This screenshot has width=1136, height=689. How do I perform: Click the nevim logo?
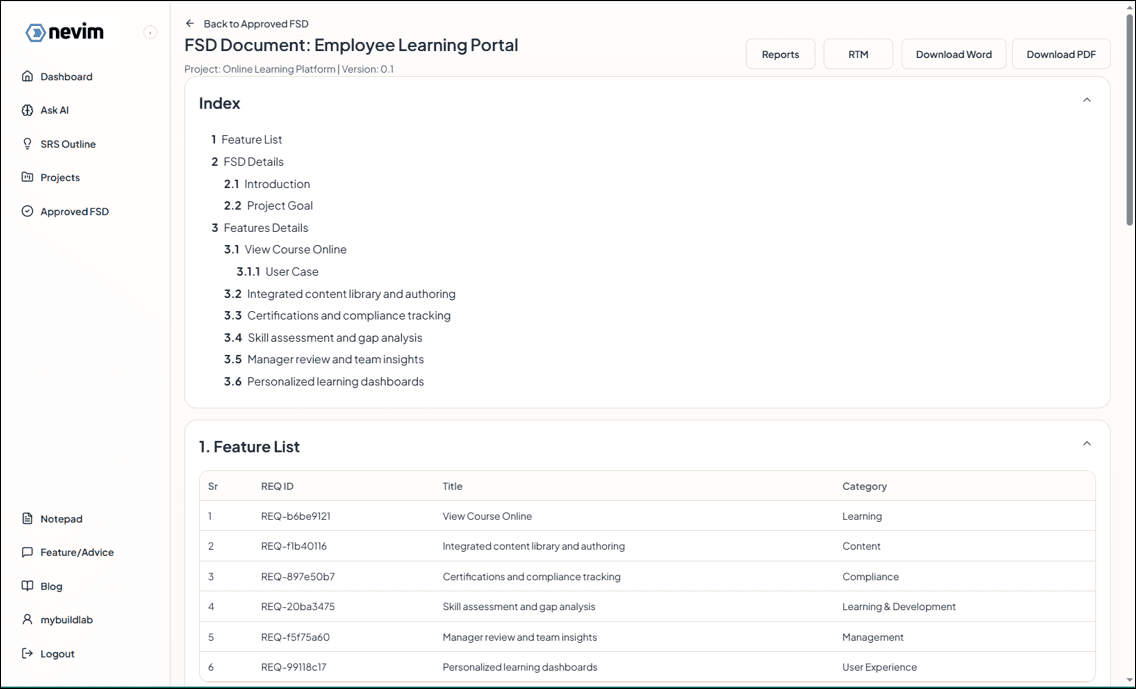coord(65,33)
